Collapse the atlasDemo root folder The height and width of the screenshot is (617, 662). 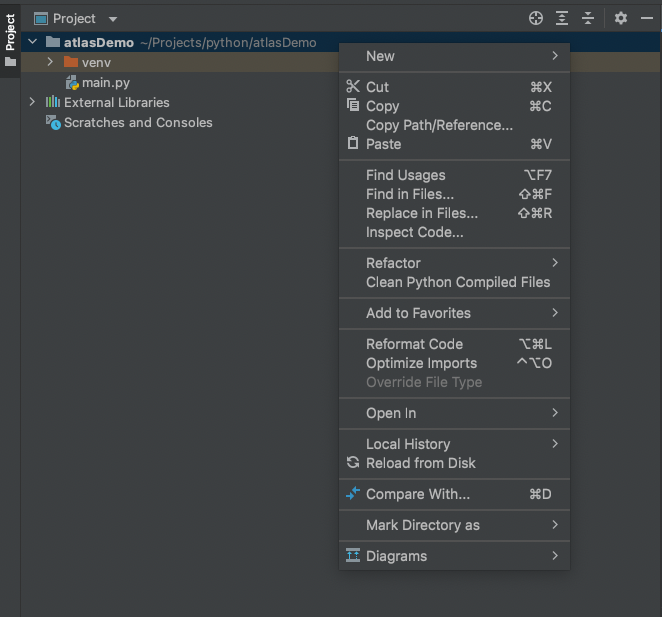(33, 42)
